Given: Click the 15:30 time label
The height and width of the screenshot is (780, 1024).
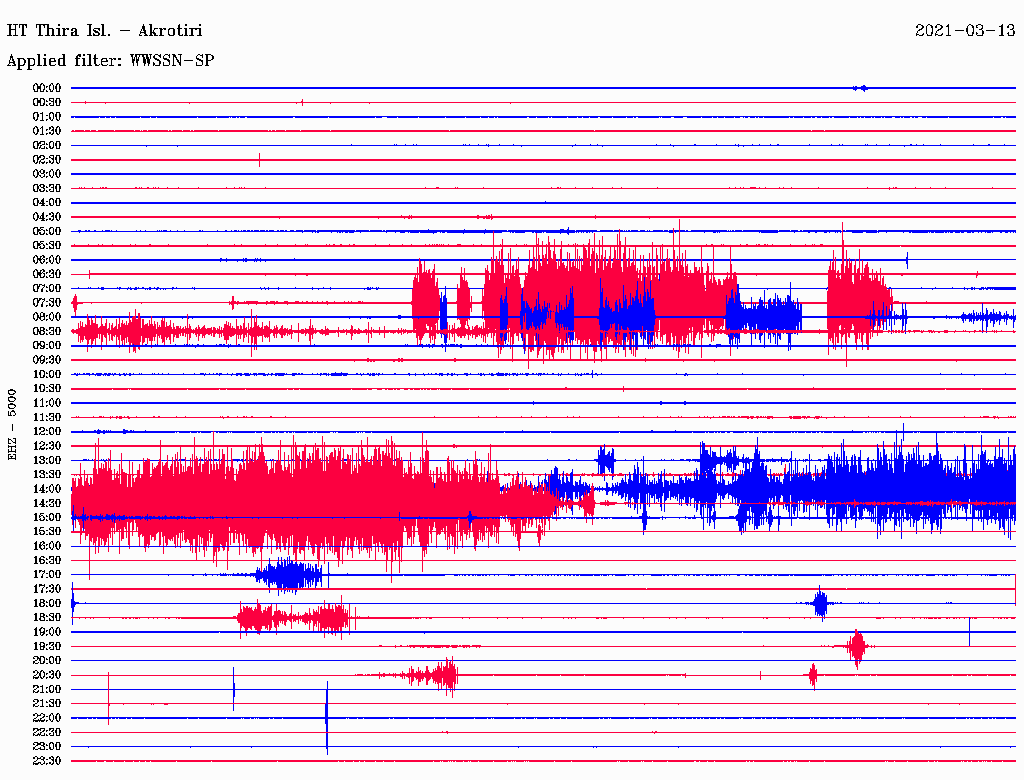Looking at the screenshot, I should point(47,532).
